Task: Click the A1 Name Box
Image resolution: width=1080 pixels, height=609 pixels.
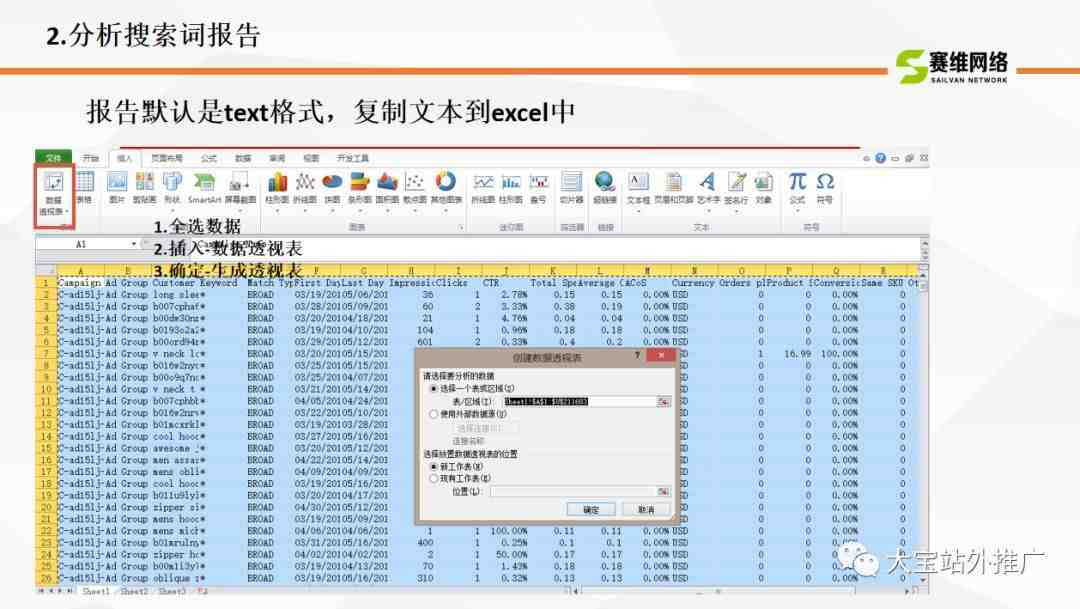Action: pyautogui.click(x=82, y=244)
